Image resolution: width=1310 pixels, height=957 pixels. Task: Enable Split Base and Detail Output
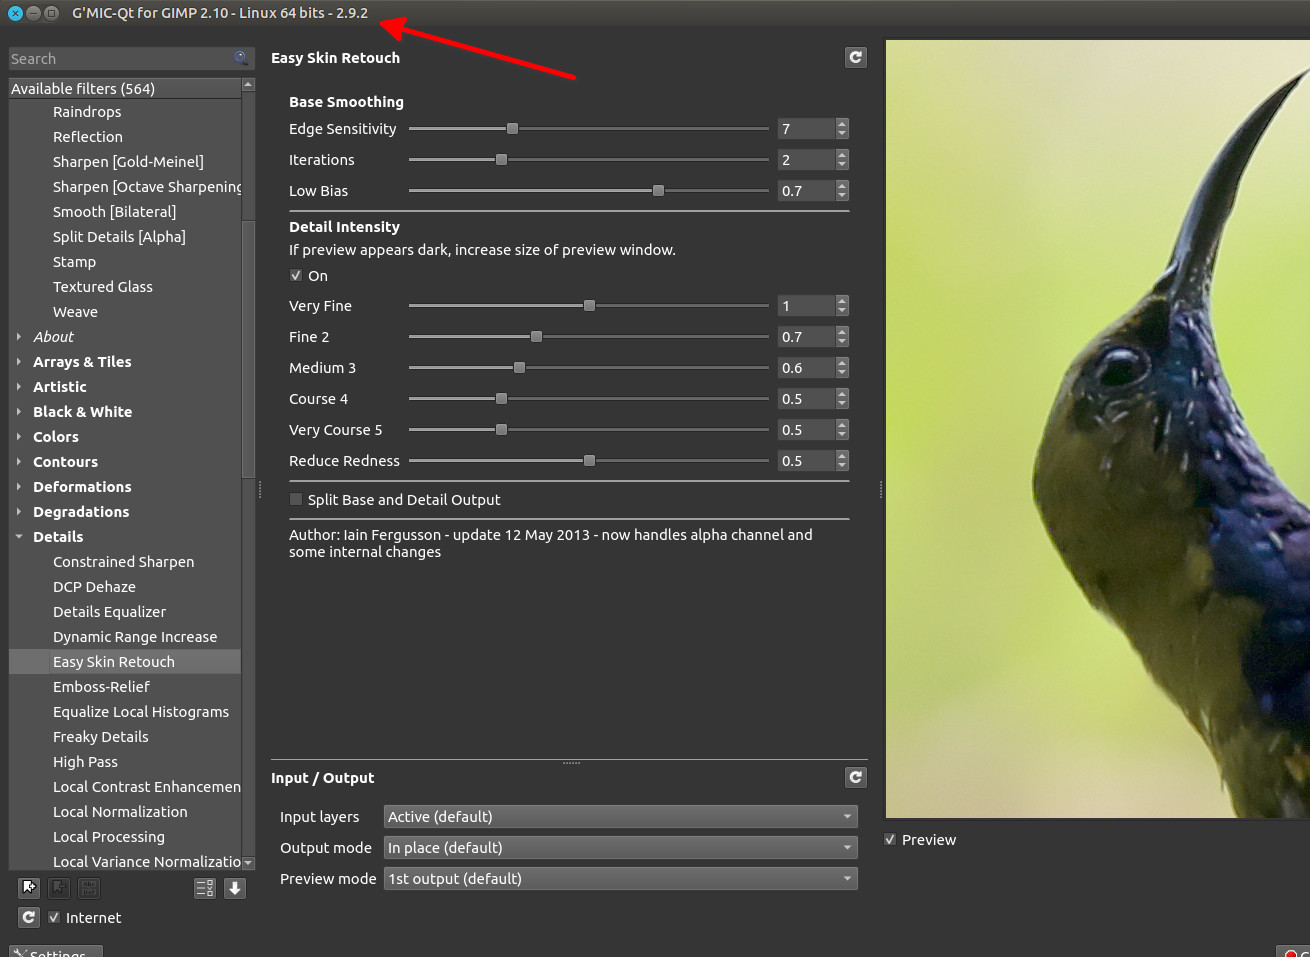[x=296, y=500]
